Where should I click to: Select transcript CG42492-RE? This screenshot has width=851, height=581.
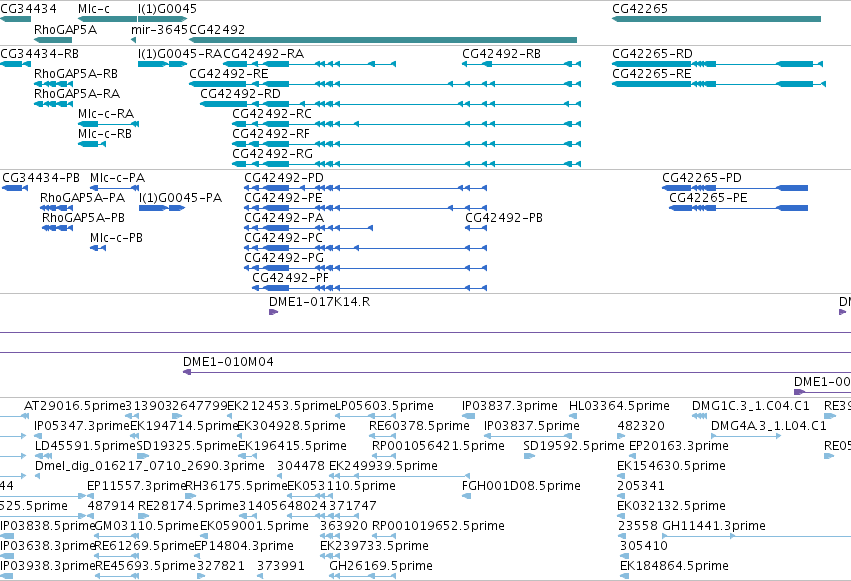click(x=385, y=84)
